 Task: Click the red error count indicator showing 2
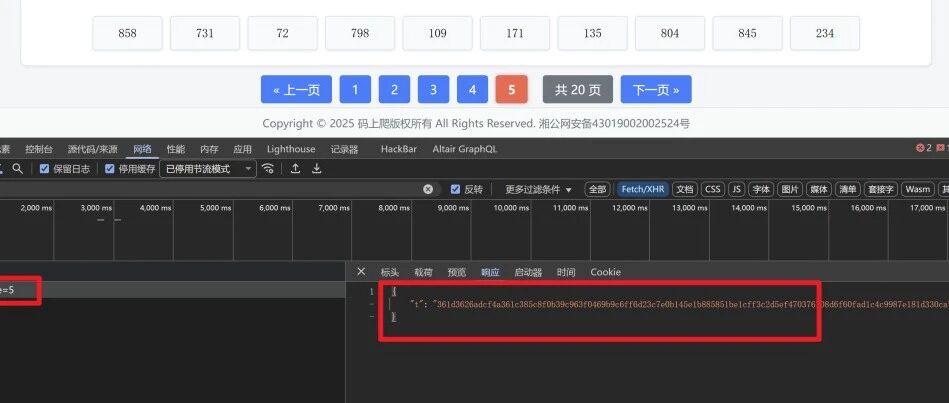tap(924, 148)
